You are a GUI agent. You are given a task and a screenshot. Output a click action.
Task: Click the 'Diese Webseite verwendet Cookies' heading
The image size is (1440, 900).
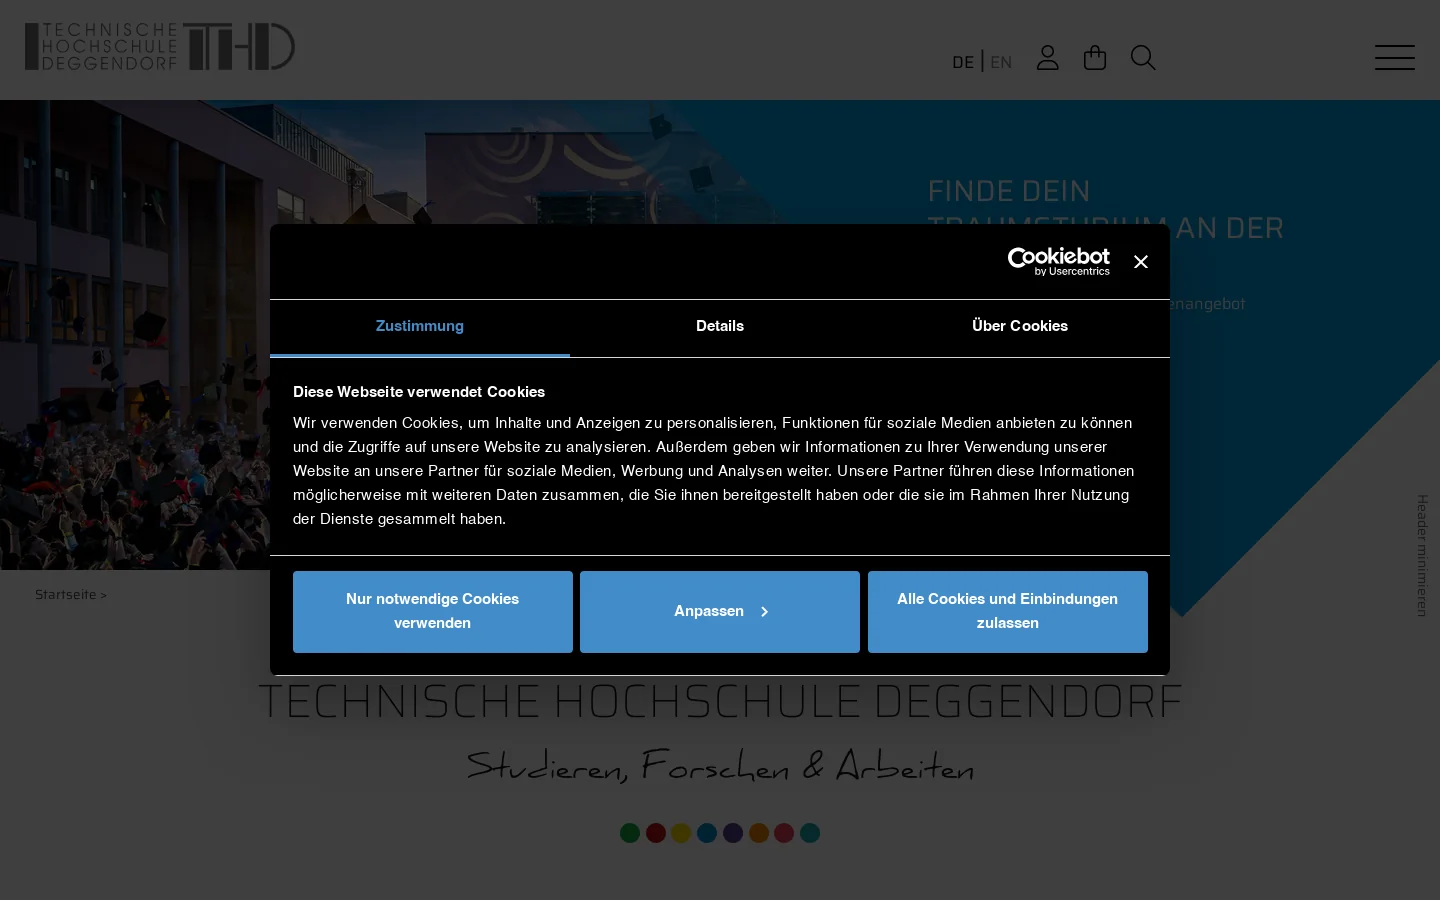click(419, 392)
